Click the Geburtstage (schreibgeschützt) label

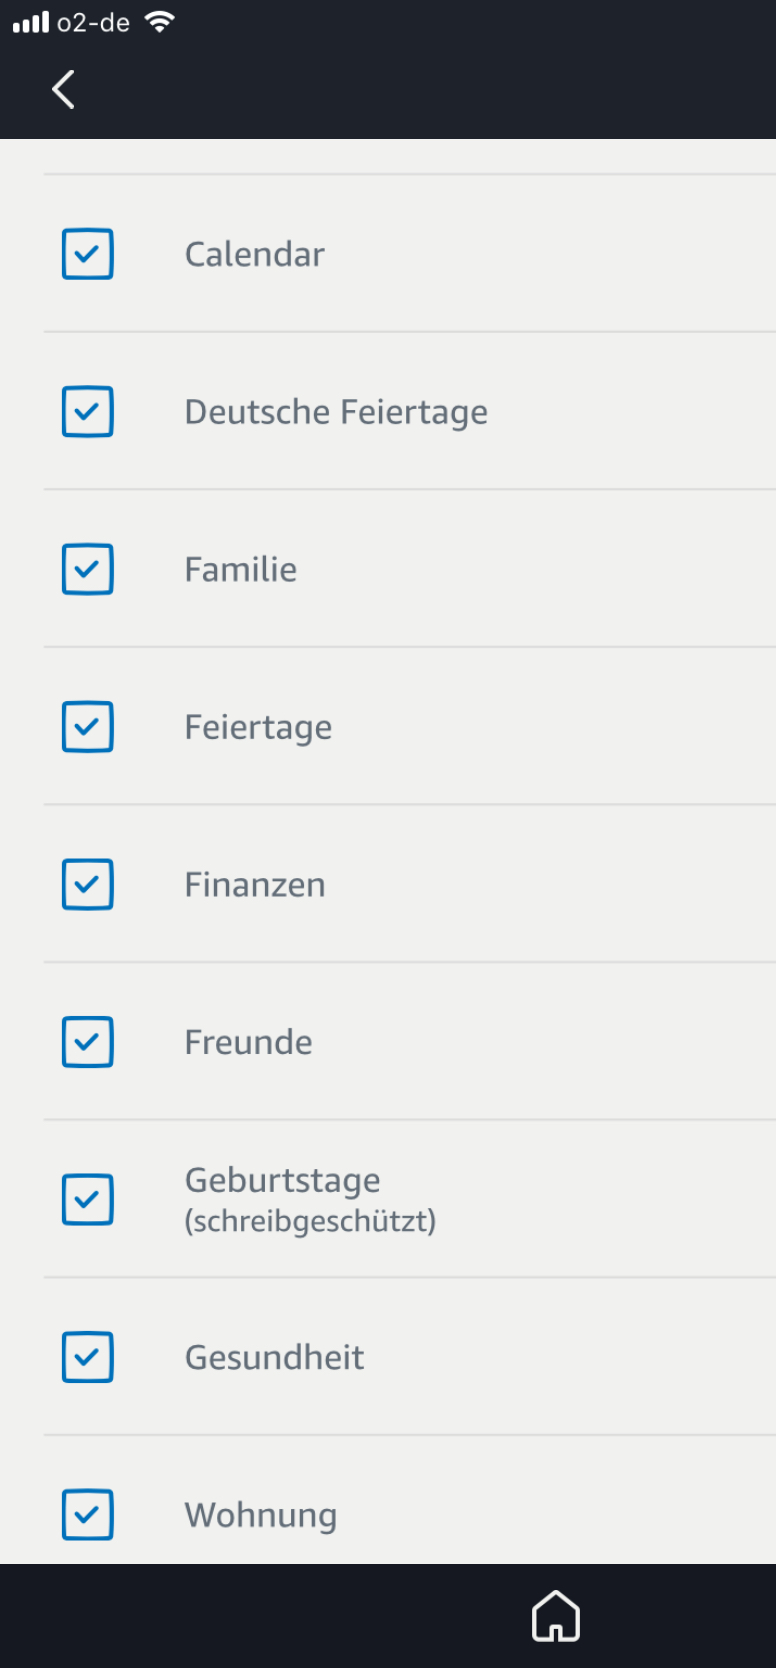point(310,1199)
